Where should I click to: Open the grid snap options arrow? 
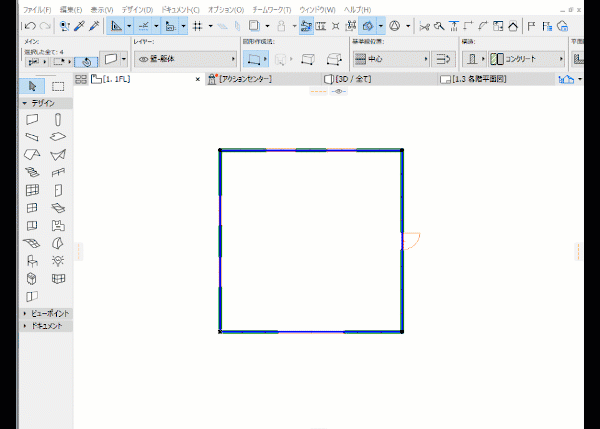tap(210, 26)
